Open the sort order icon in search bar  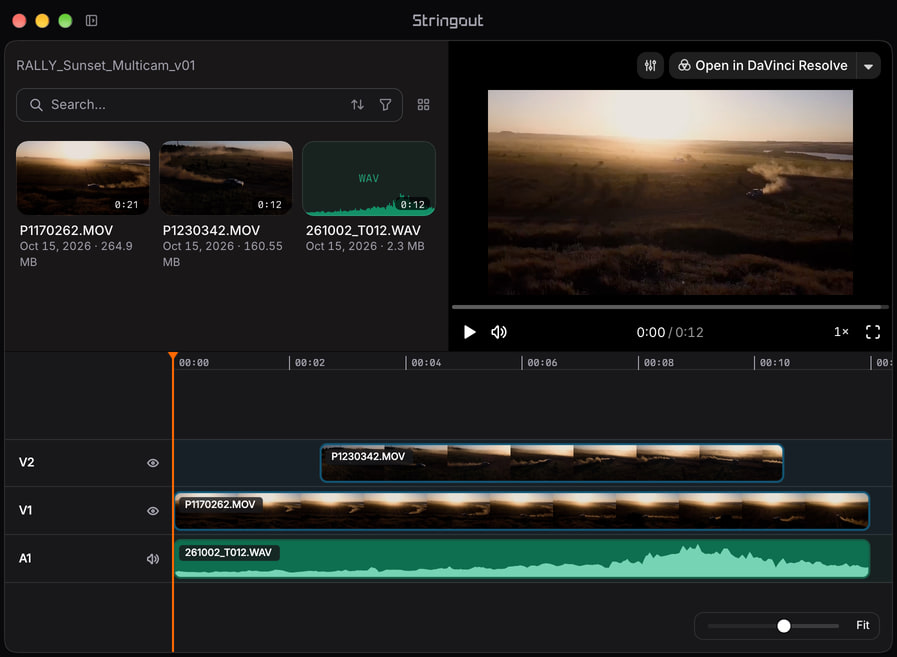click(x=358, y=105)
